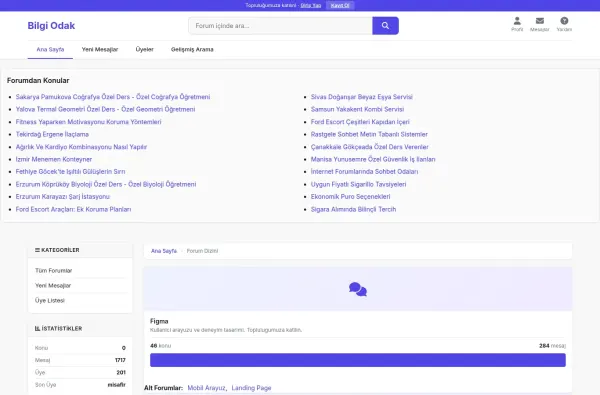Select the Yeni Mesajlar navigation tab
Screen dimensions: 600x395
pos(100,49)
